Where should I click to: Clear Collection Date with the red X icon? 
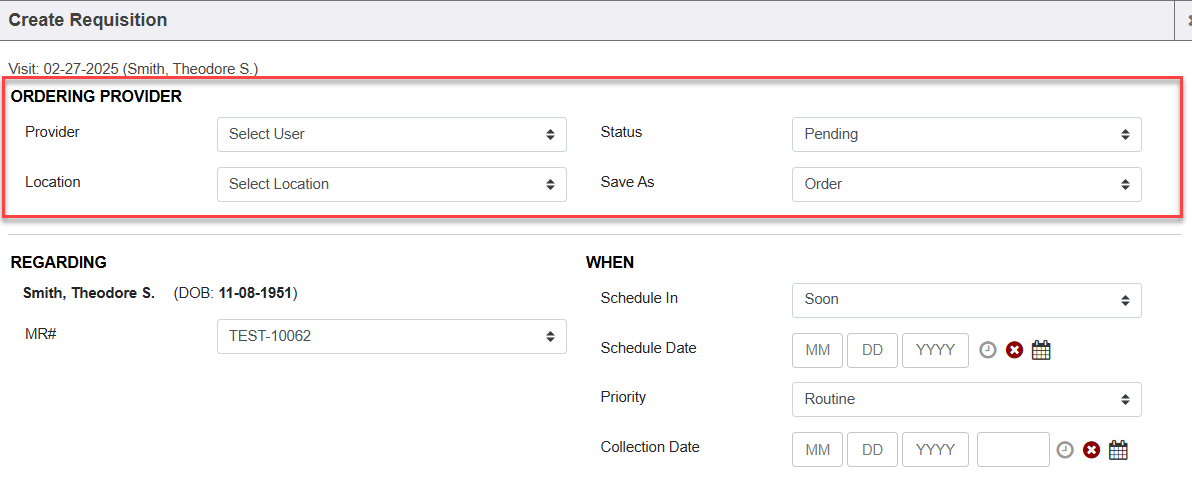point(1091,450)
